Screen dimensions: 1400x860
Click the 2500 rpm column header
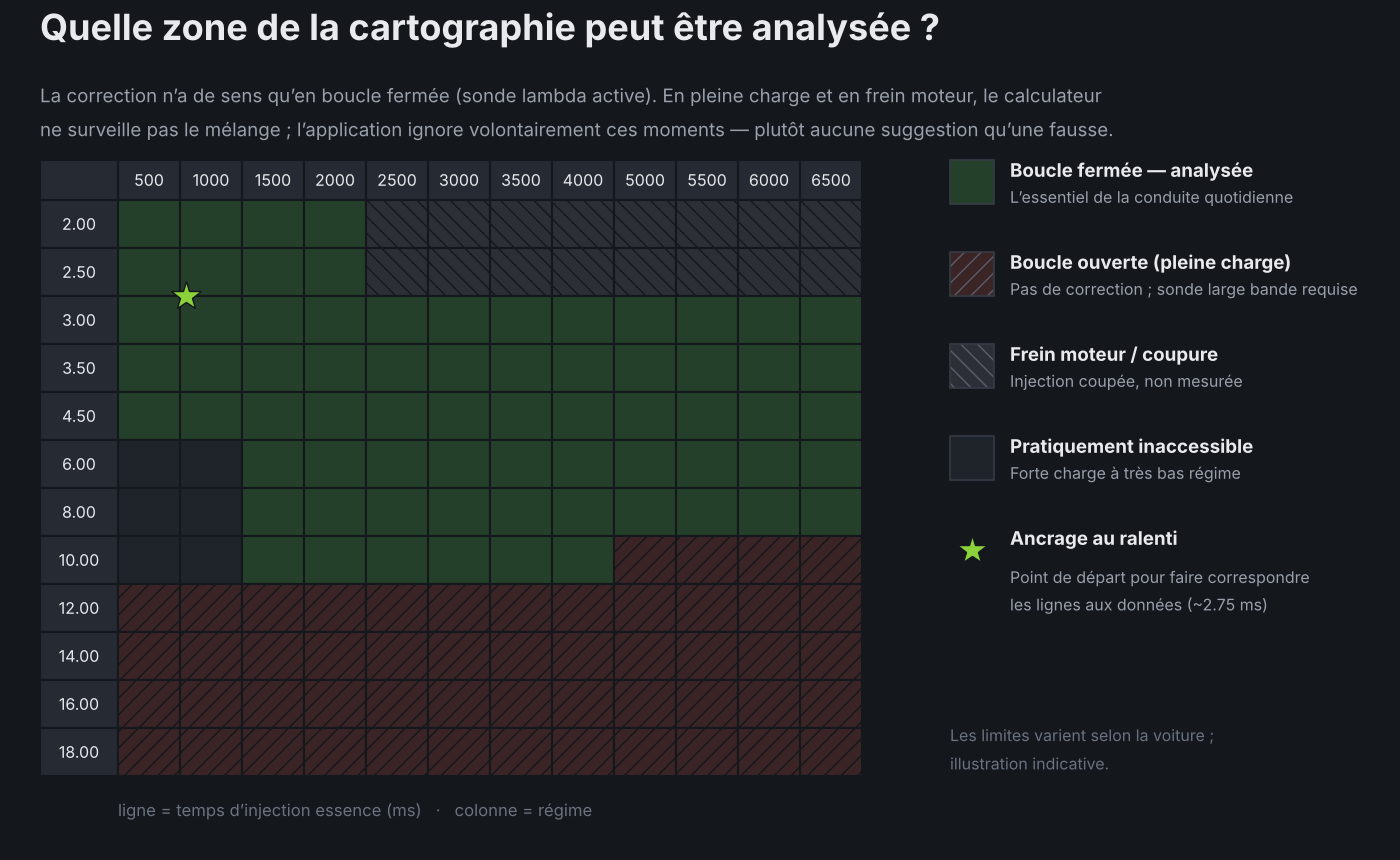point(397,180)
